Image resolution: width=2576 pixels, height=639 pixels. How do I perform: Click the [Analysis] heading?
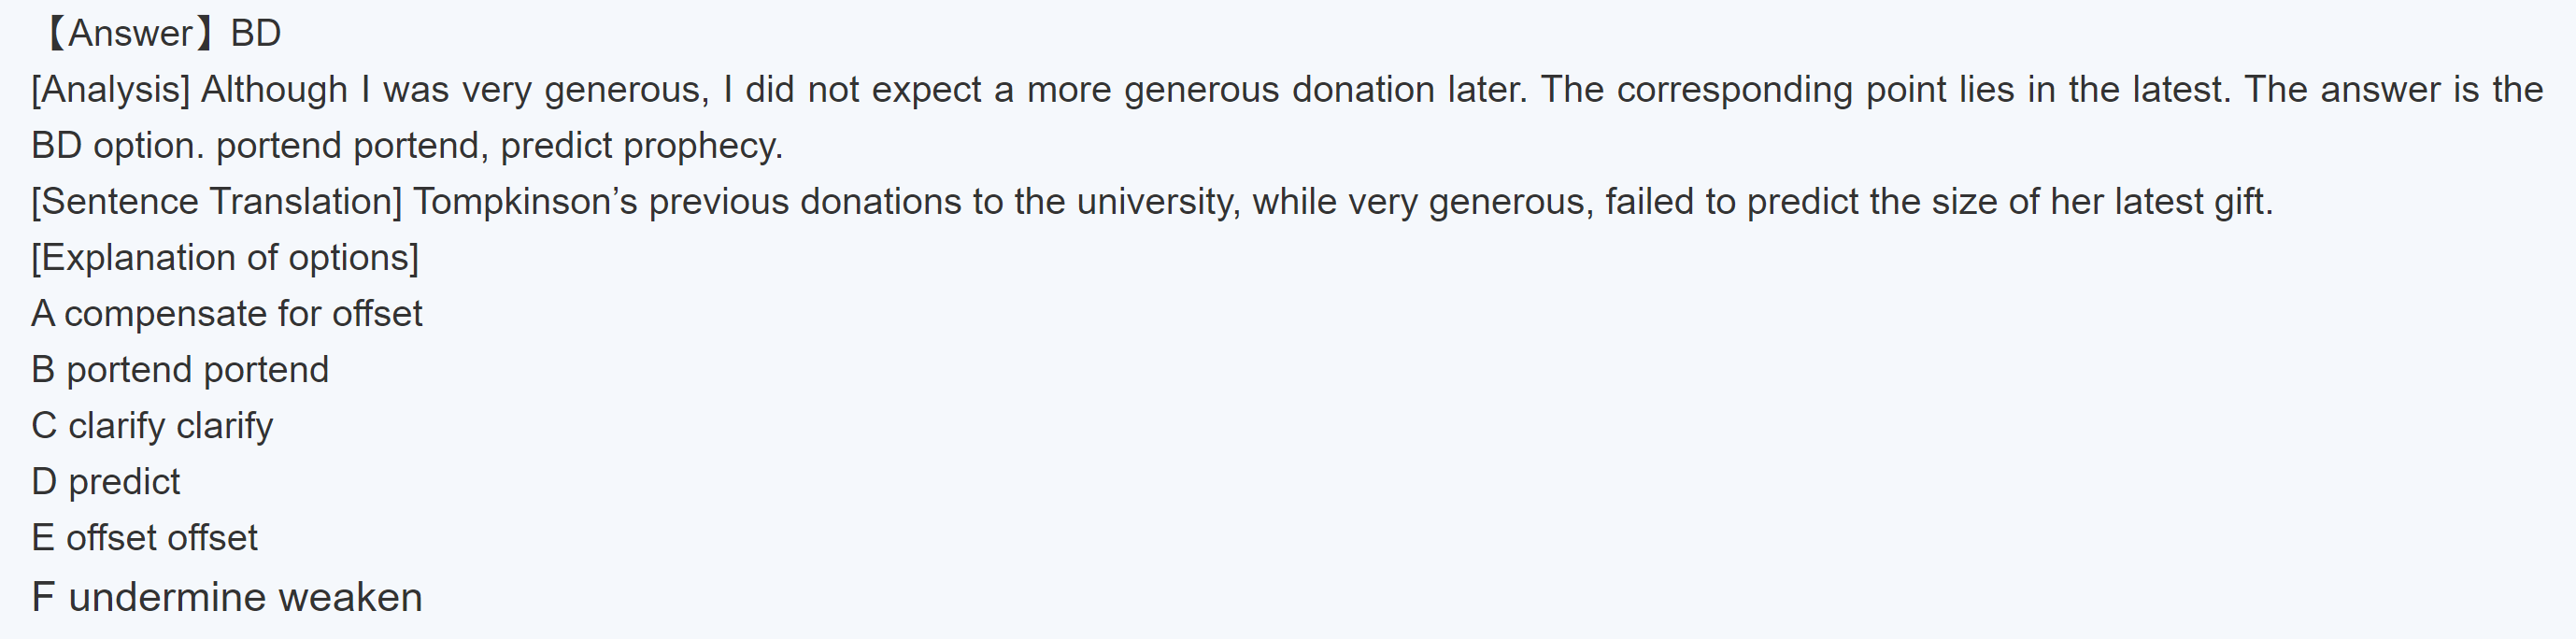(110, 90)
